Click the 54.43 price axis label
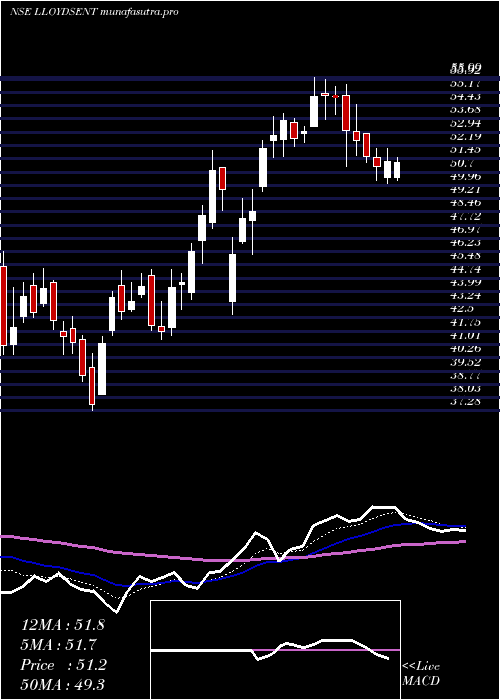The image size is (500, 700). click(x=465, y=96)
